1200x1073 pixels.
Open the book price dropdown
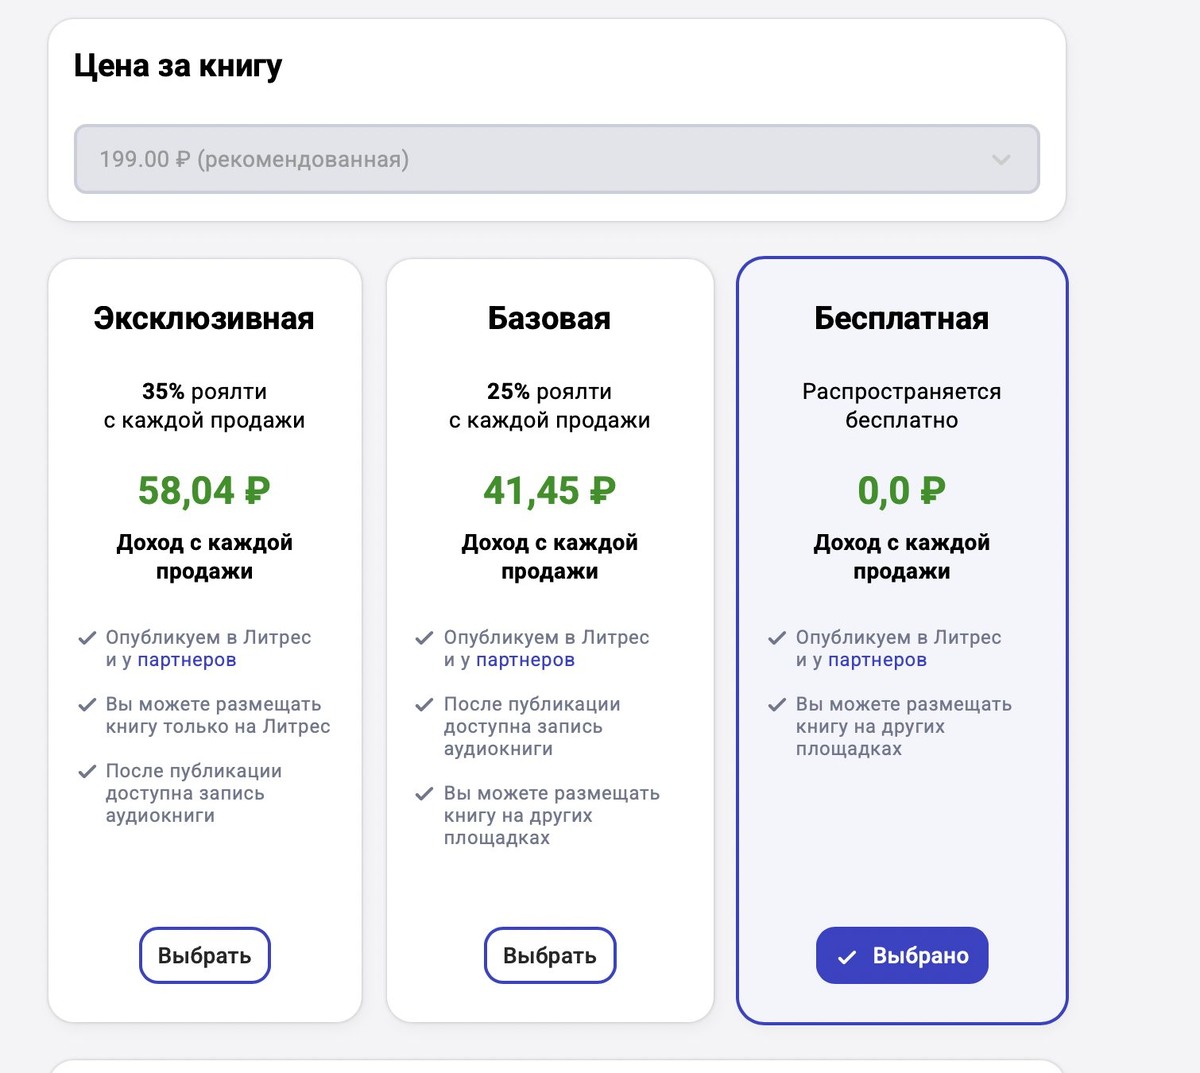tap(556, 159)
